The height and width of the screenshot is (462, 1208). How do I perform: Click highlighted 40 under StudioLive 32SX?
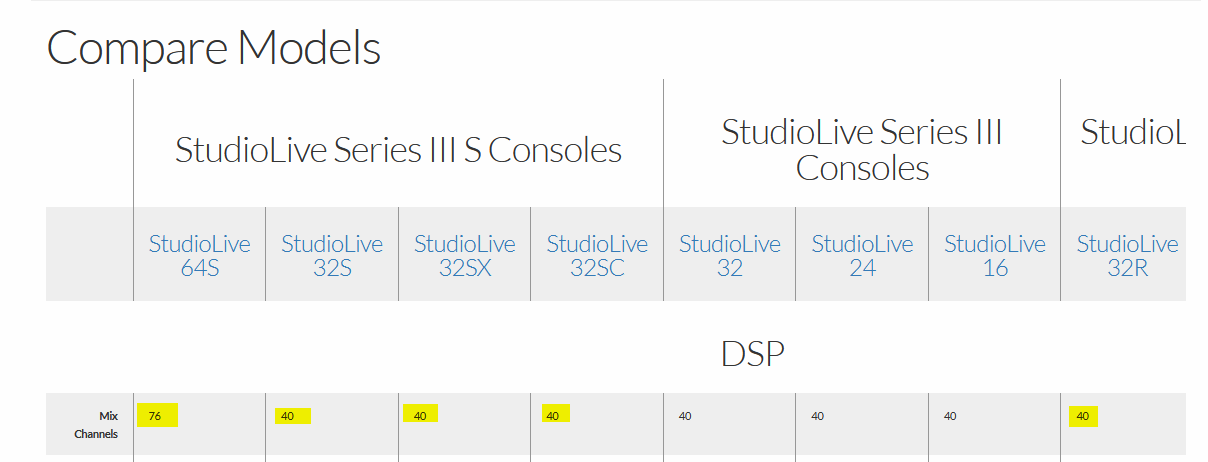tap(421, 415)
